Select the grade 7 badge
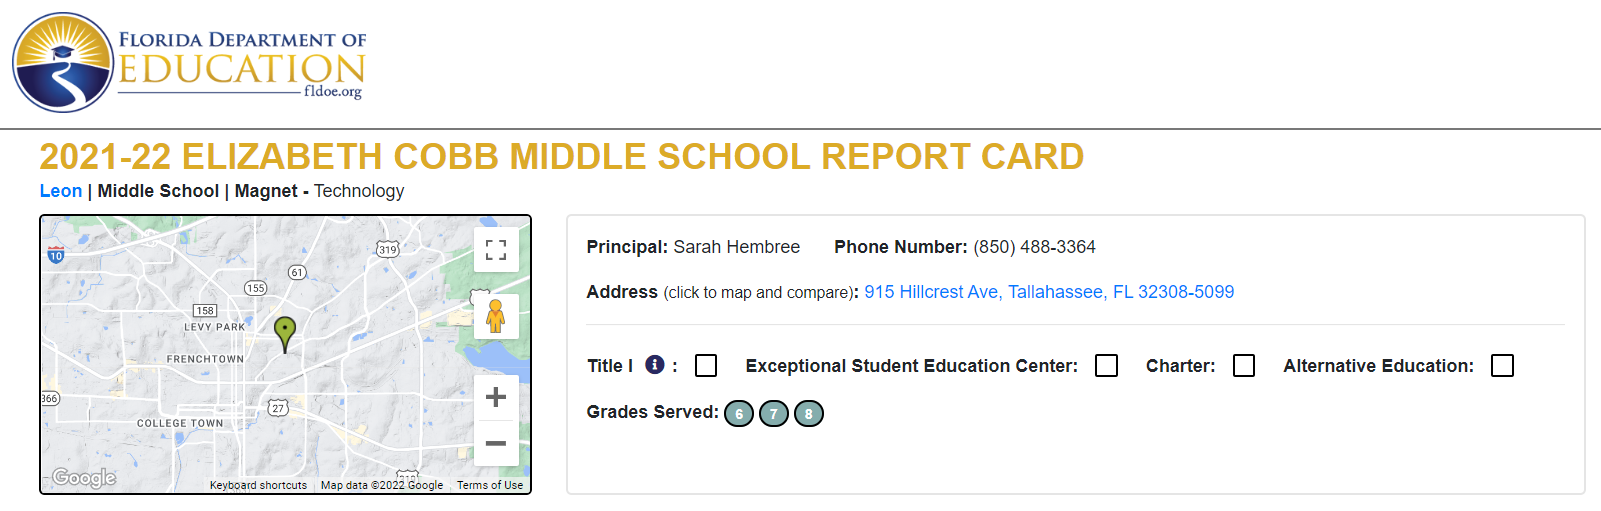 coord(774,413)
